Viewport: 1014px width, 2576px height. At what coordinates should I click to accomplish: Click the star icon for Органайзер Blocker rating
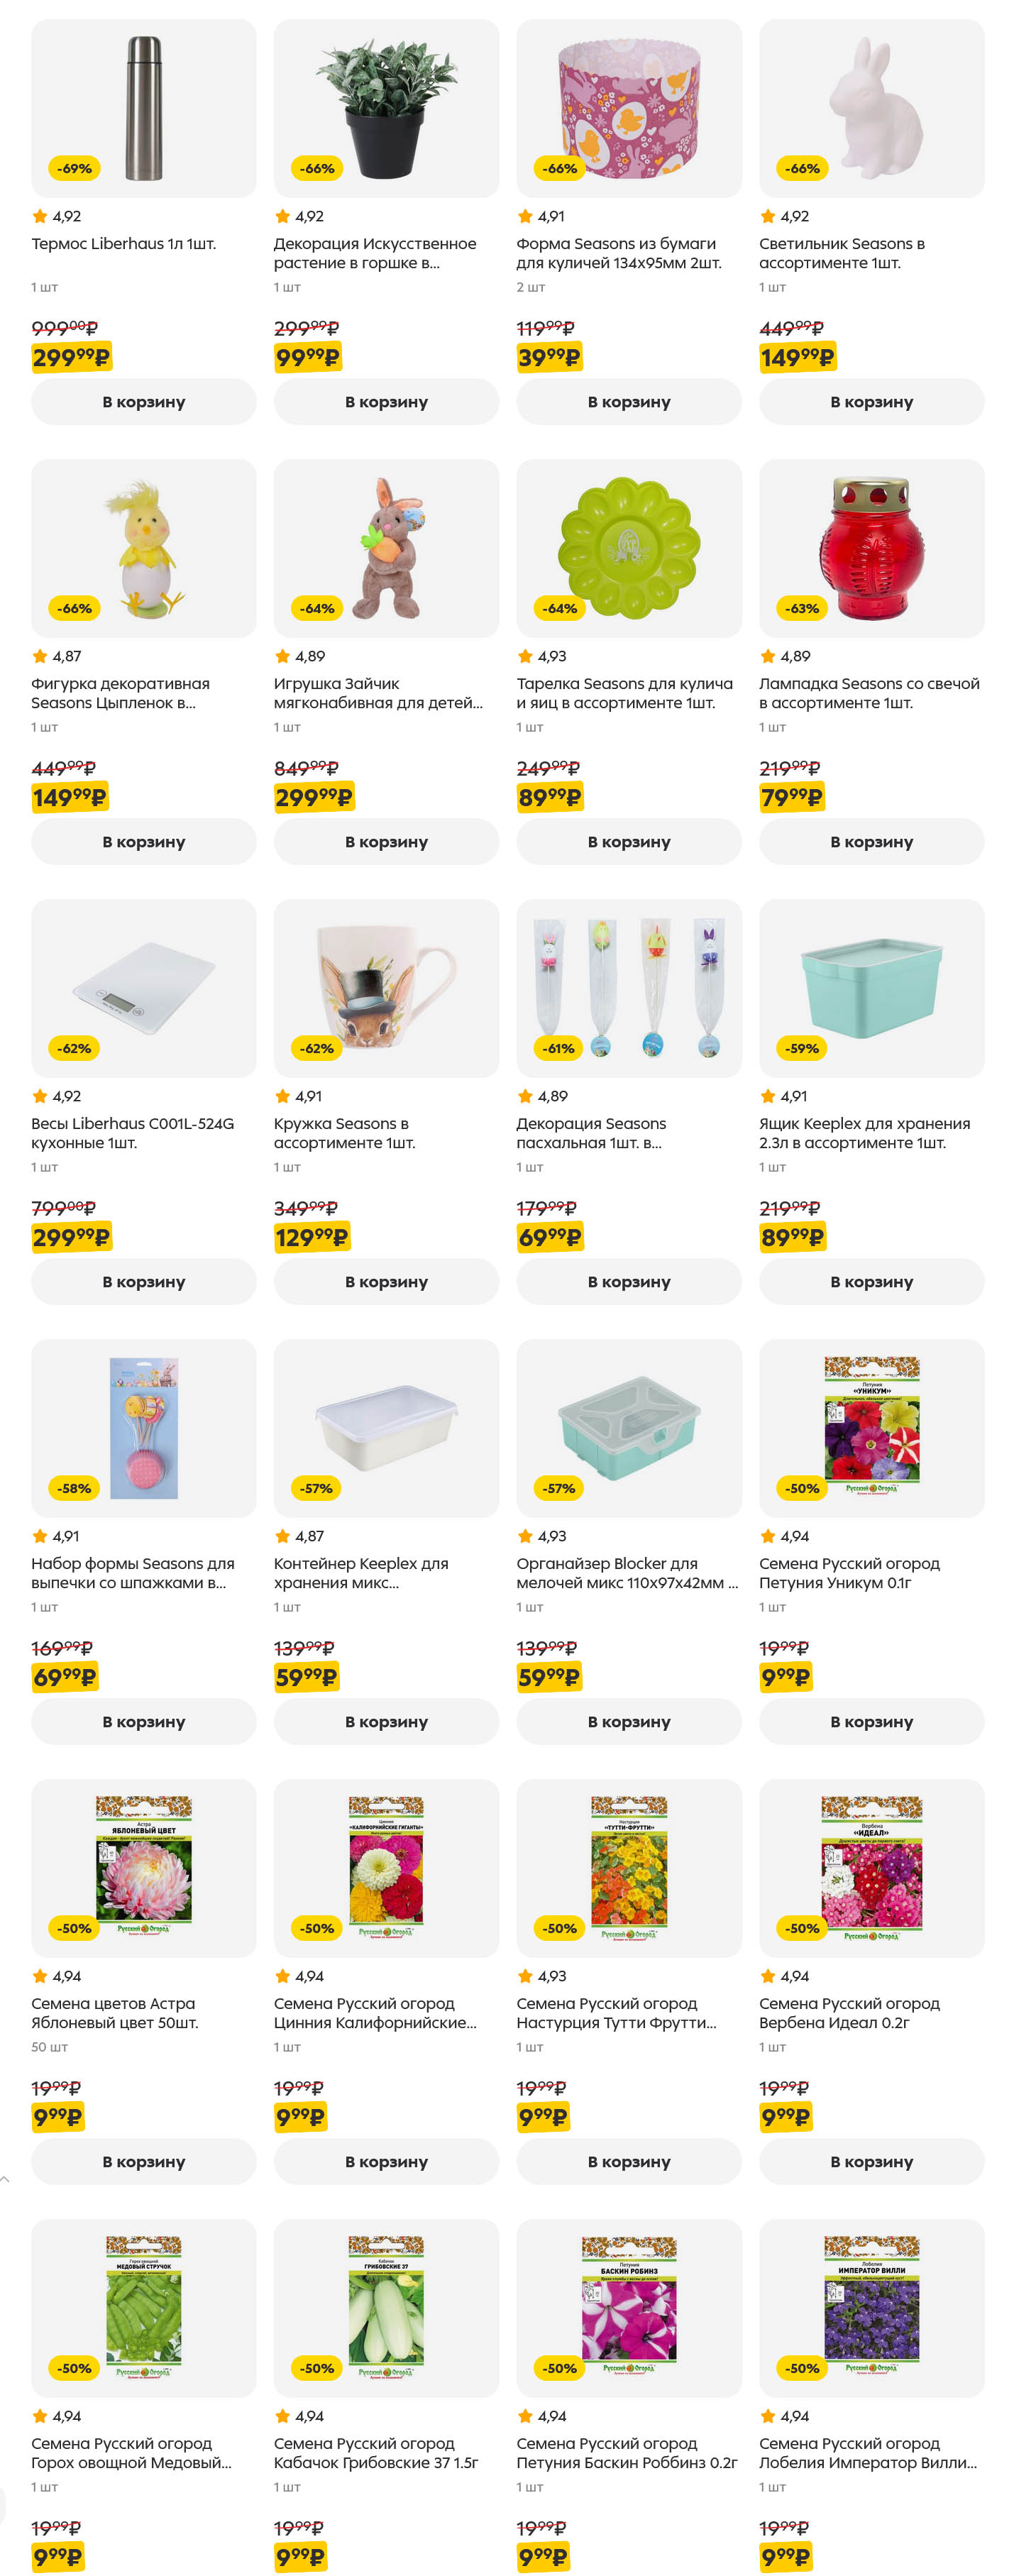point(525,1536)
